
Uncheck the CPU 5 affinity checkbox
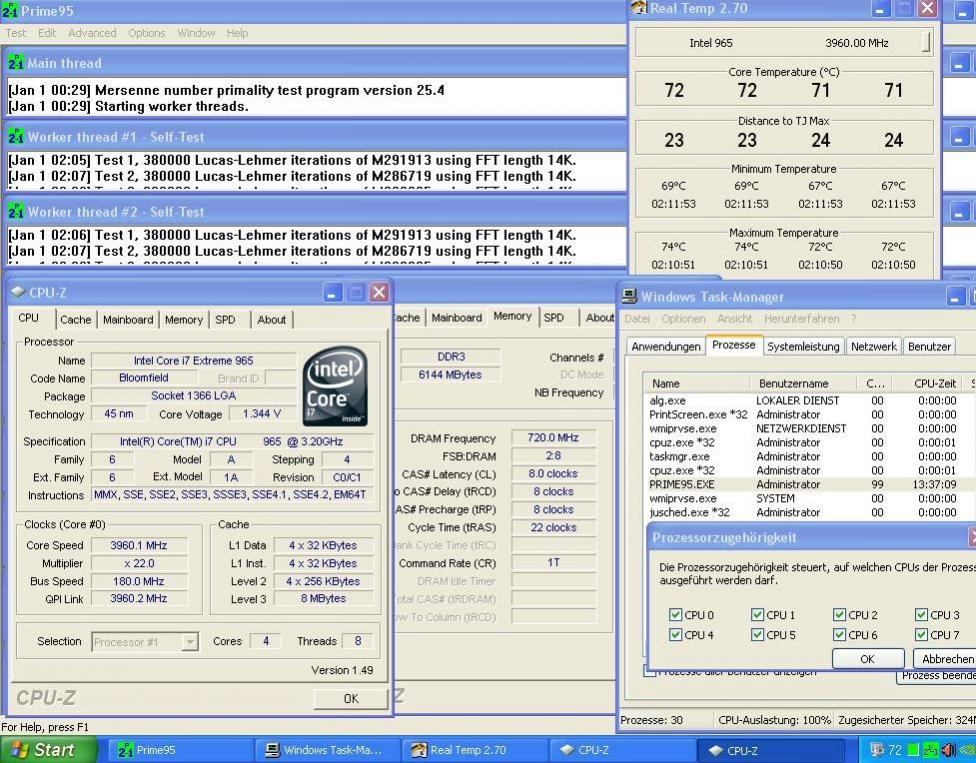pyautogui.click(x=757, y=635)
